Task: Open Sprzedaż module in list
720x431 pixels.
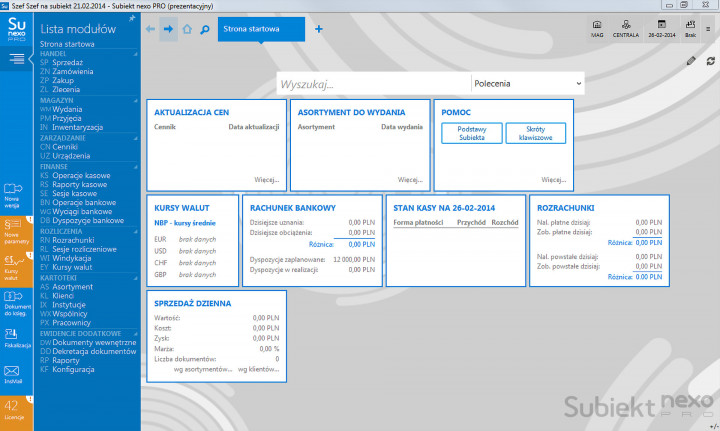Action: point(66,61)
